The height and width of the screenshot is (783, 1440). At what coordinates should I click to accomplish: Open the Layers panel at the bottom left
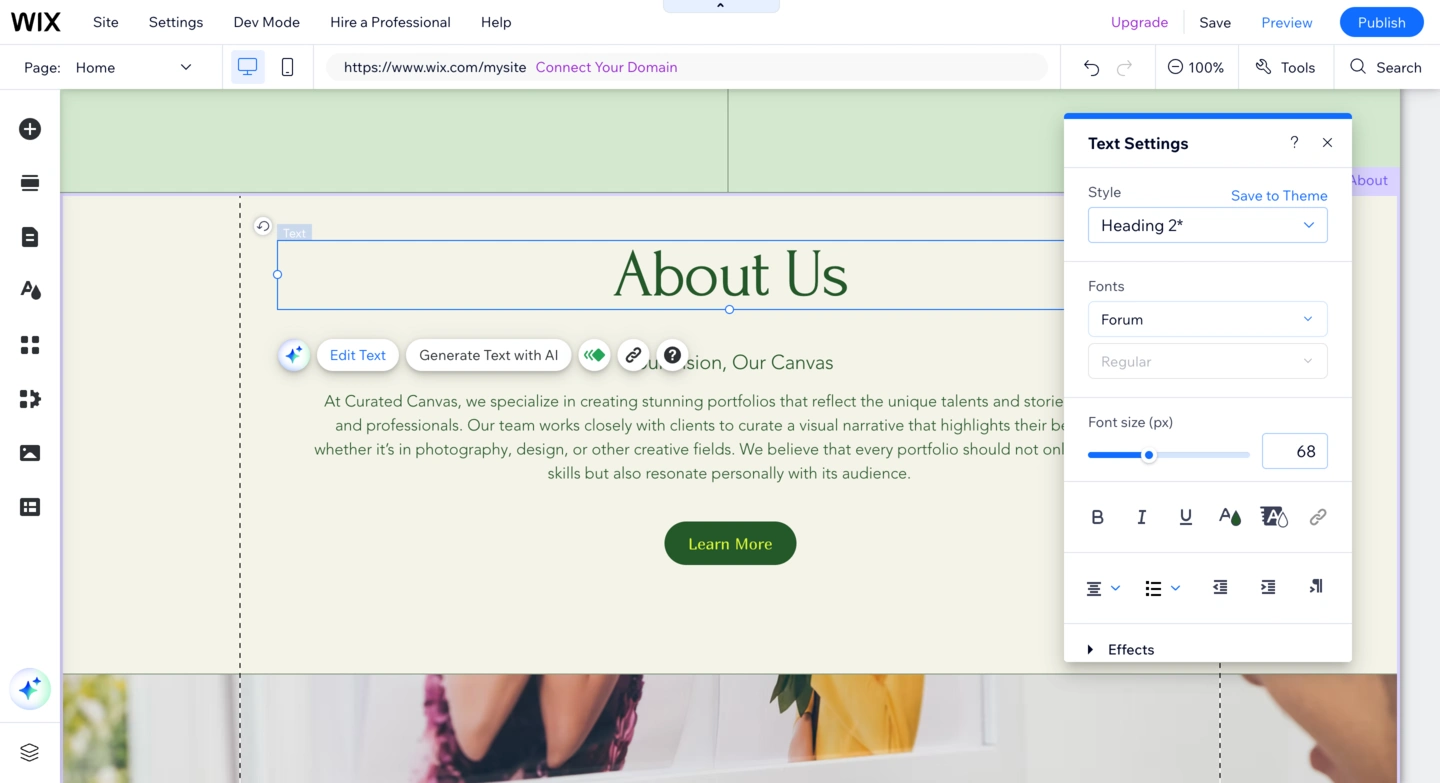(x=29, y=751)
